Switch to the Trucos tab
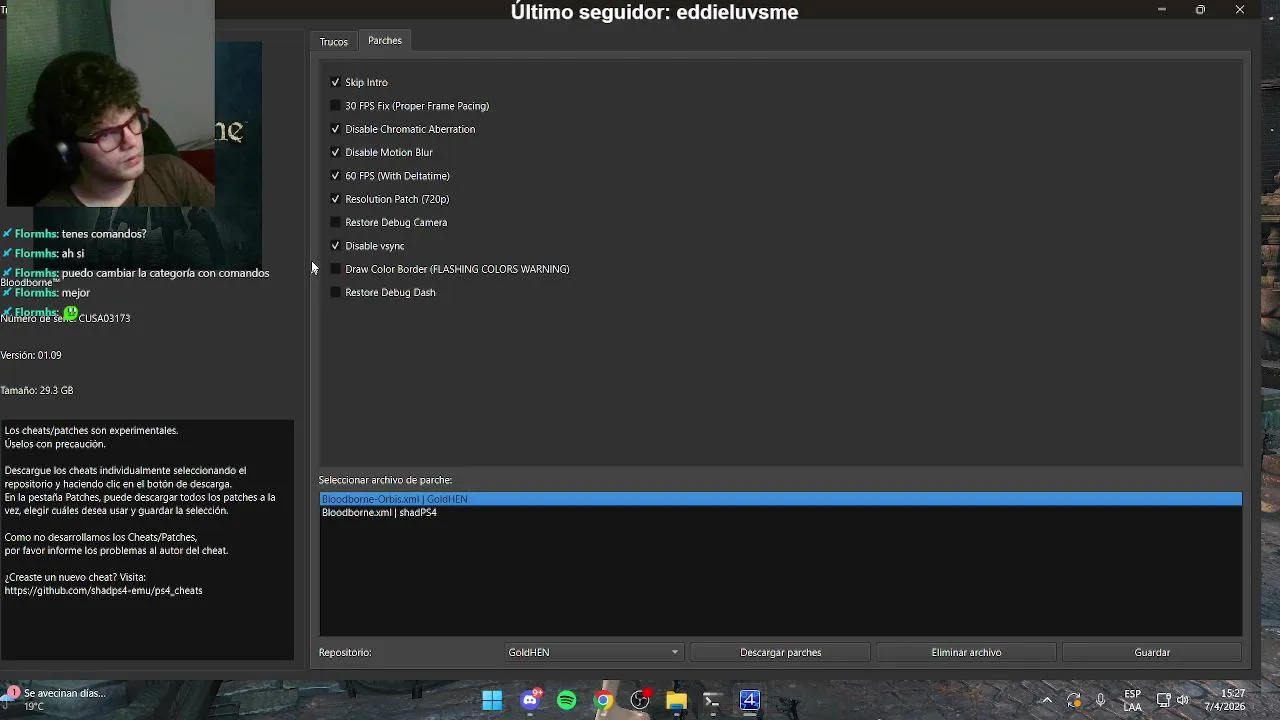This screenshot has height=720, width=1280. coord(334,42)
